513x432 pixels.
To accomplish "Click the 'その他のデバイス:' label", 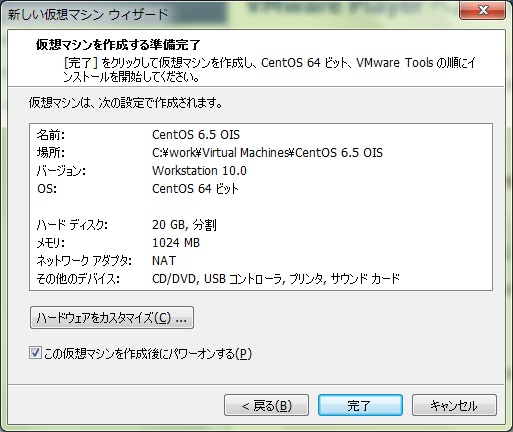I will pos(78,279).
